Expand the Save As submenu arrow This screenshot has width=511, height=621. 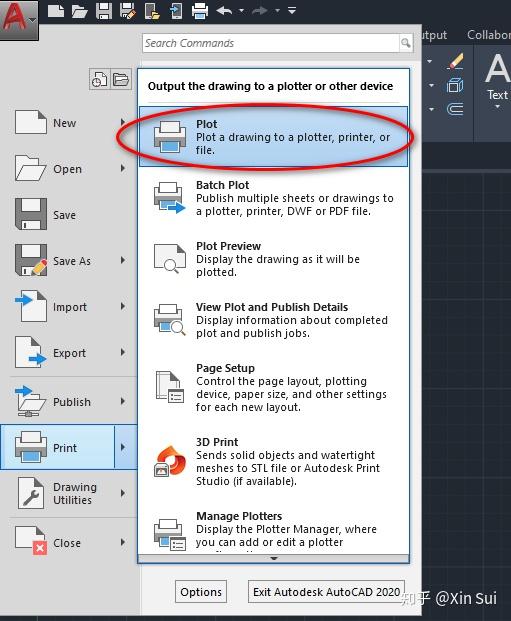pyautogui.click(x=123, y=260)
